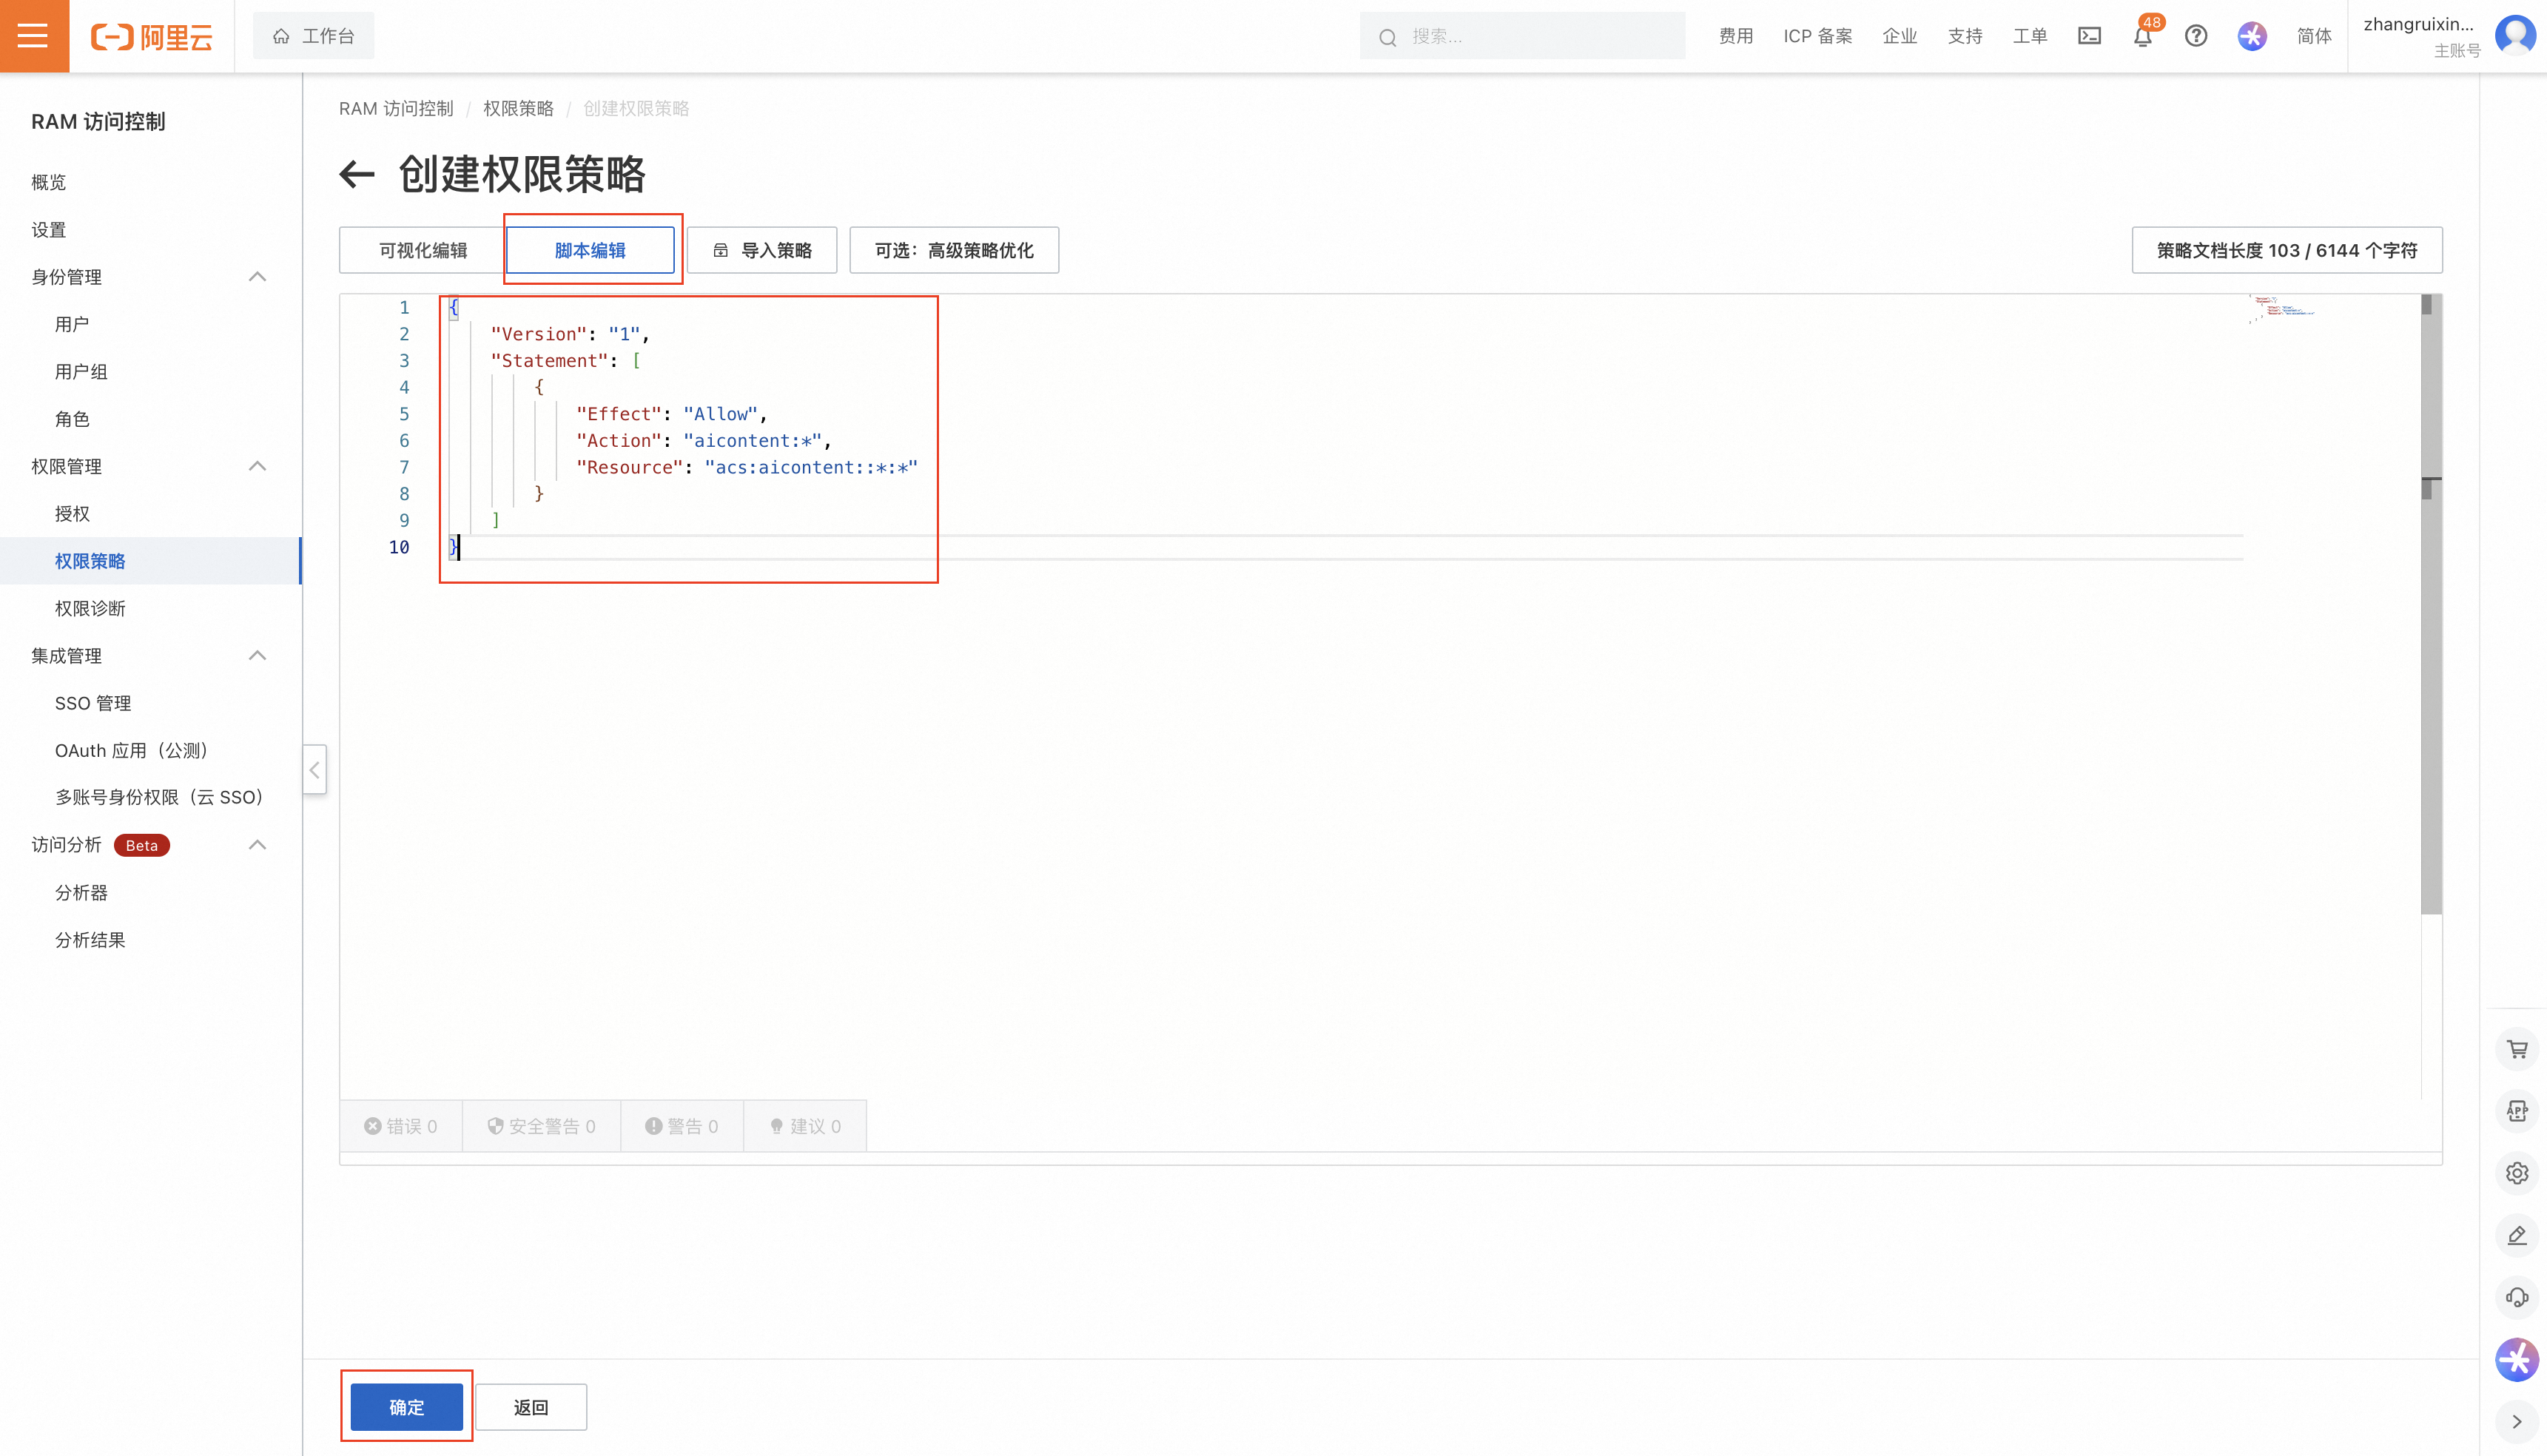The width and height of the screenshot is (2547, 1456).
Task: Switch to 可视化编辑 tab
Action: (422, 250)
